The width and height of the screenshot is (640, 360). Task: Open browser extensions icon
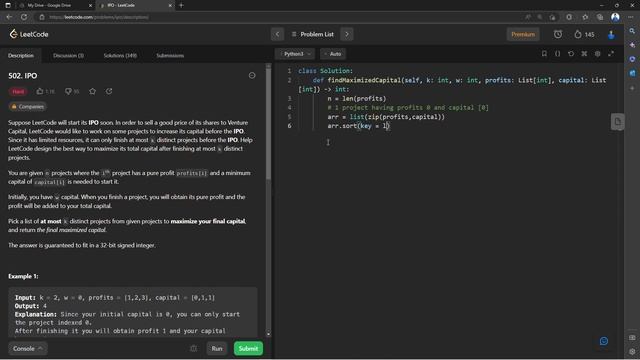click(569, 17)
